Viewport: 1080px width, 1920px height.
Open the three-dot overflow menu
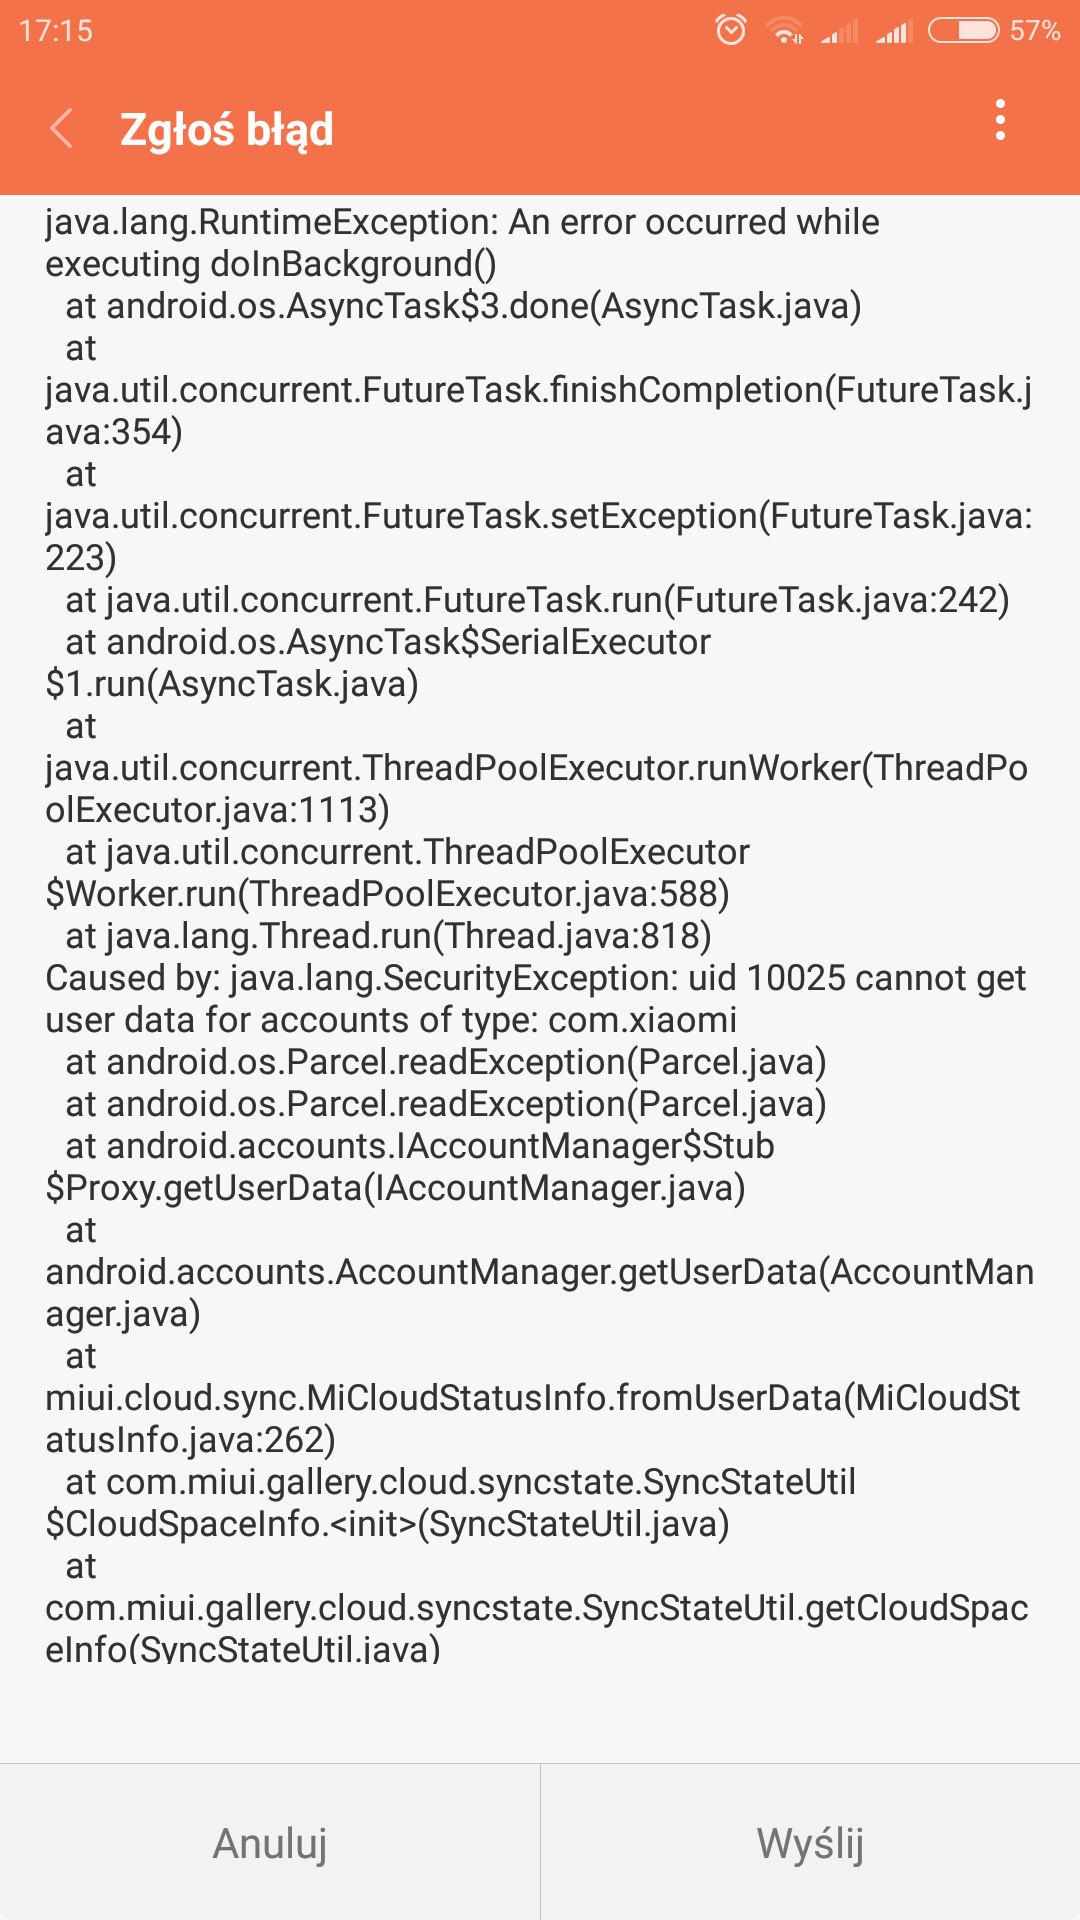click(1000, 121)
